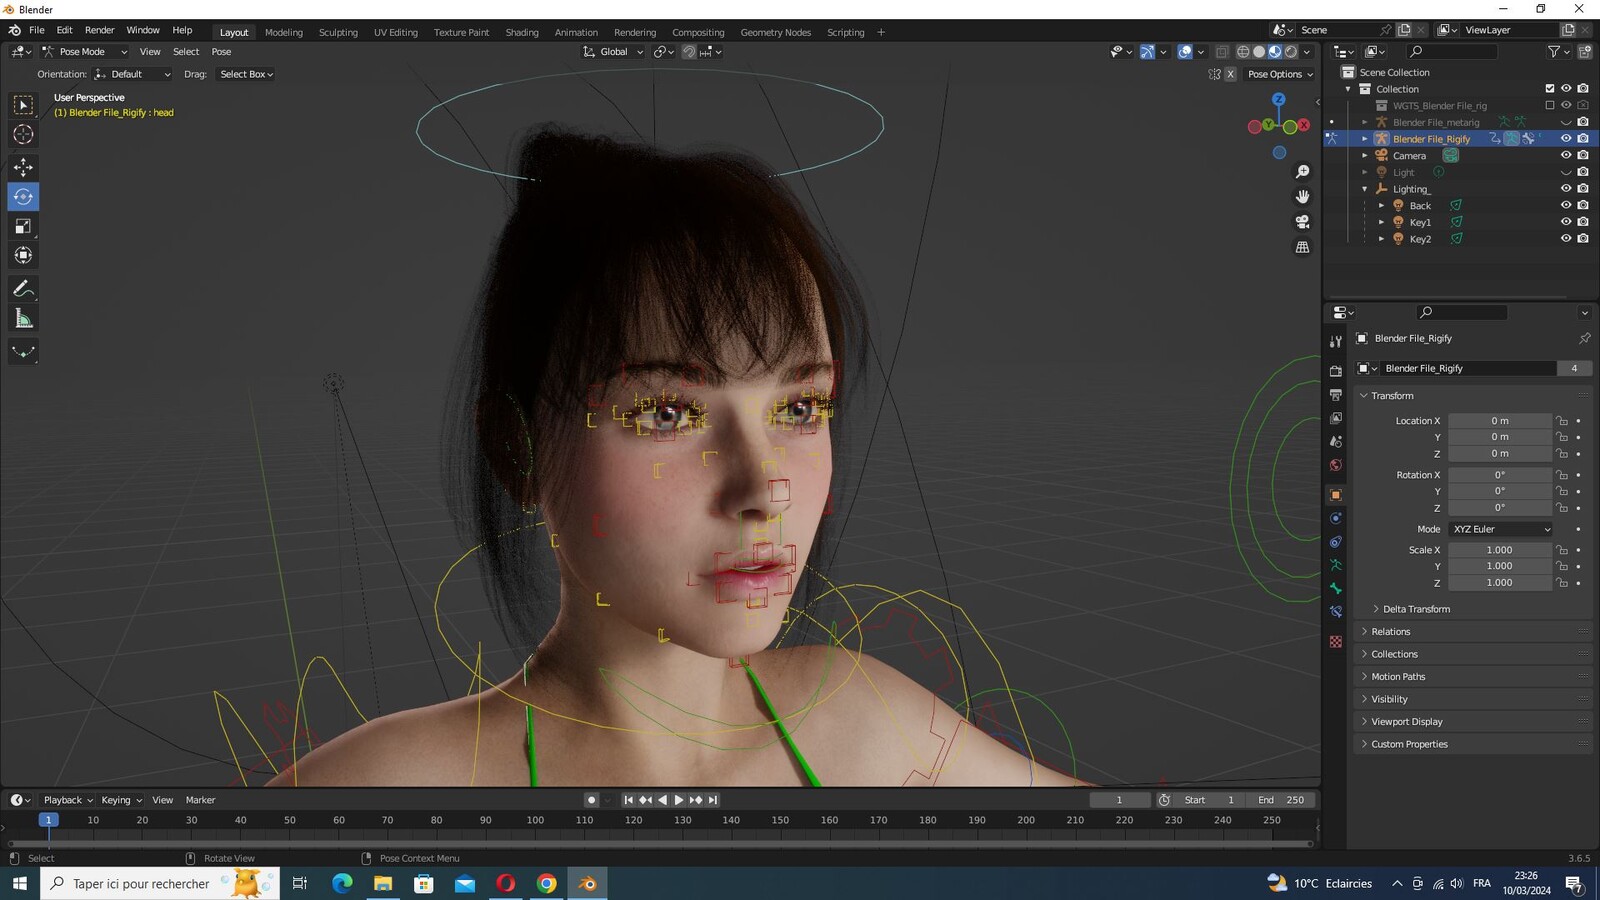The image size is (1600, 900).
Task: Activate the Annotate pencil tool
Action: pos(23,289)
